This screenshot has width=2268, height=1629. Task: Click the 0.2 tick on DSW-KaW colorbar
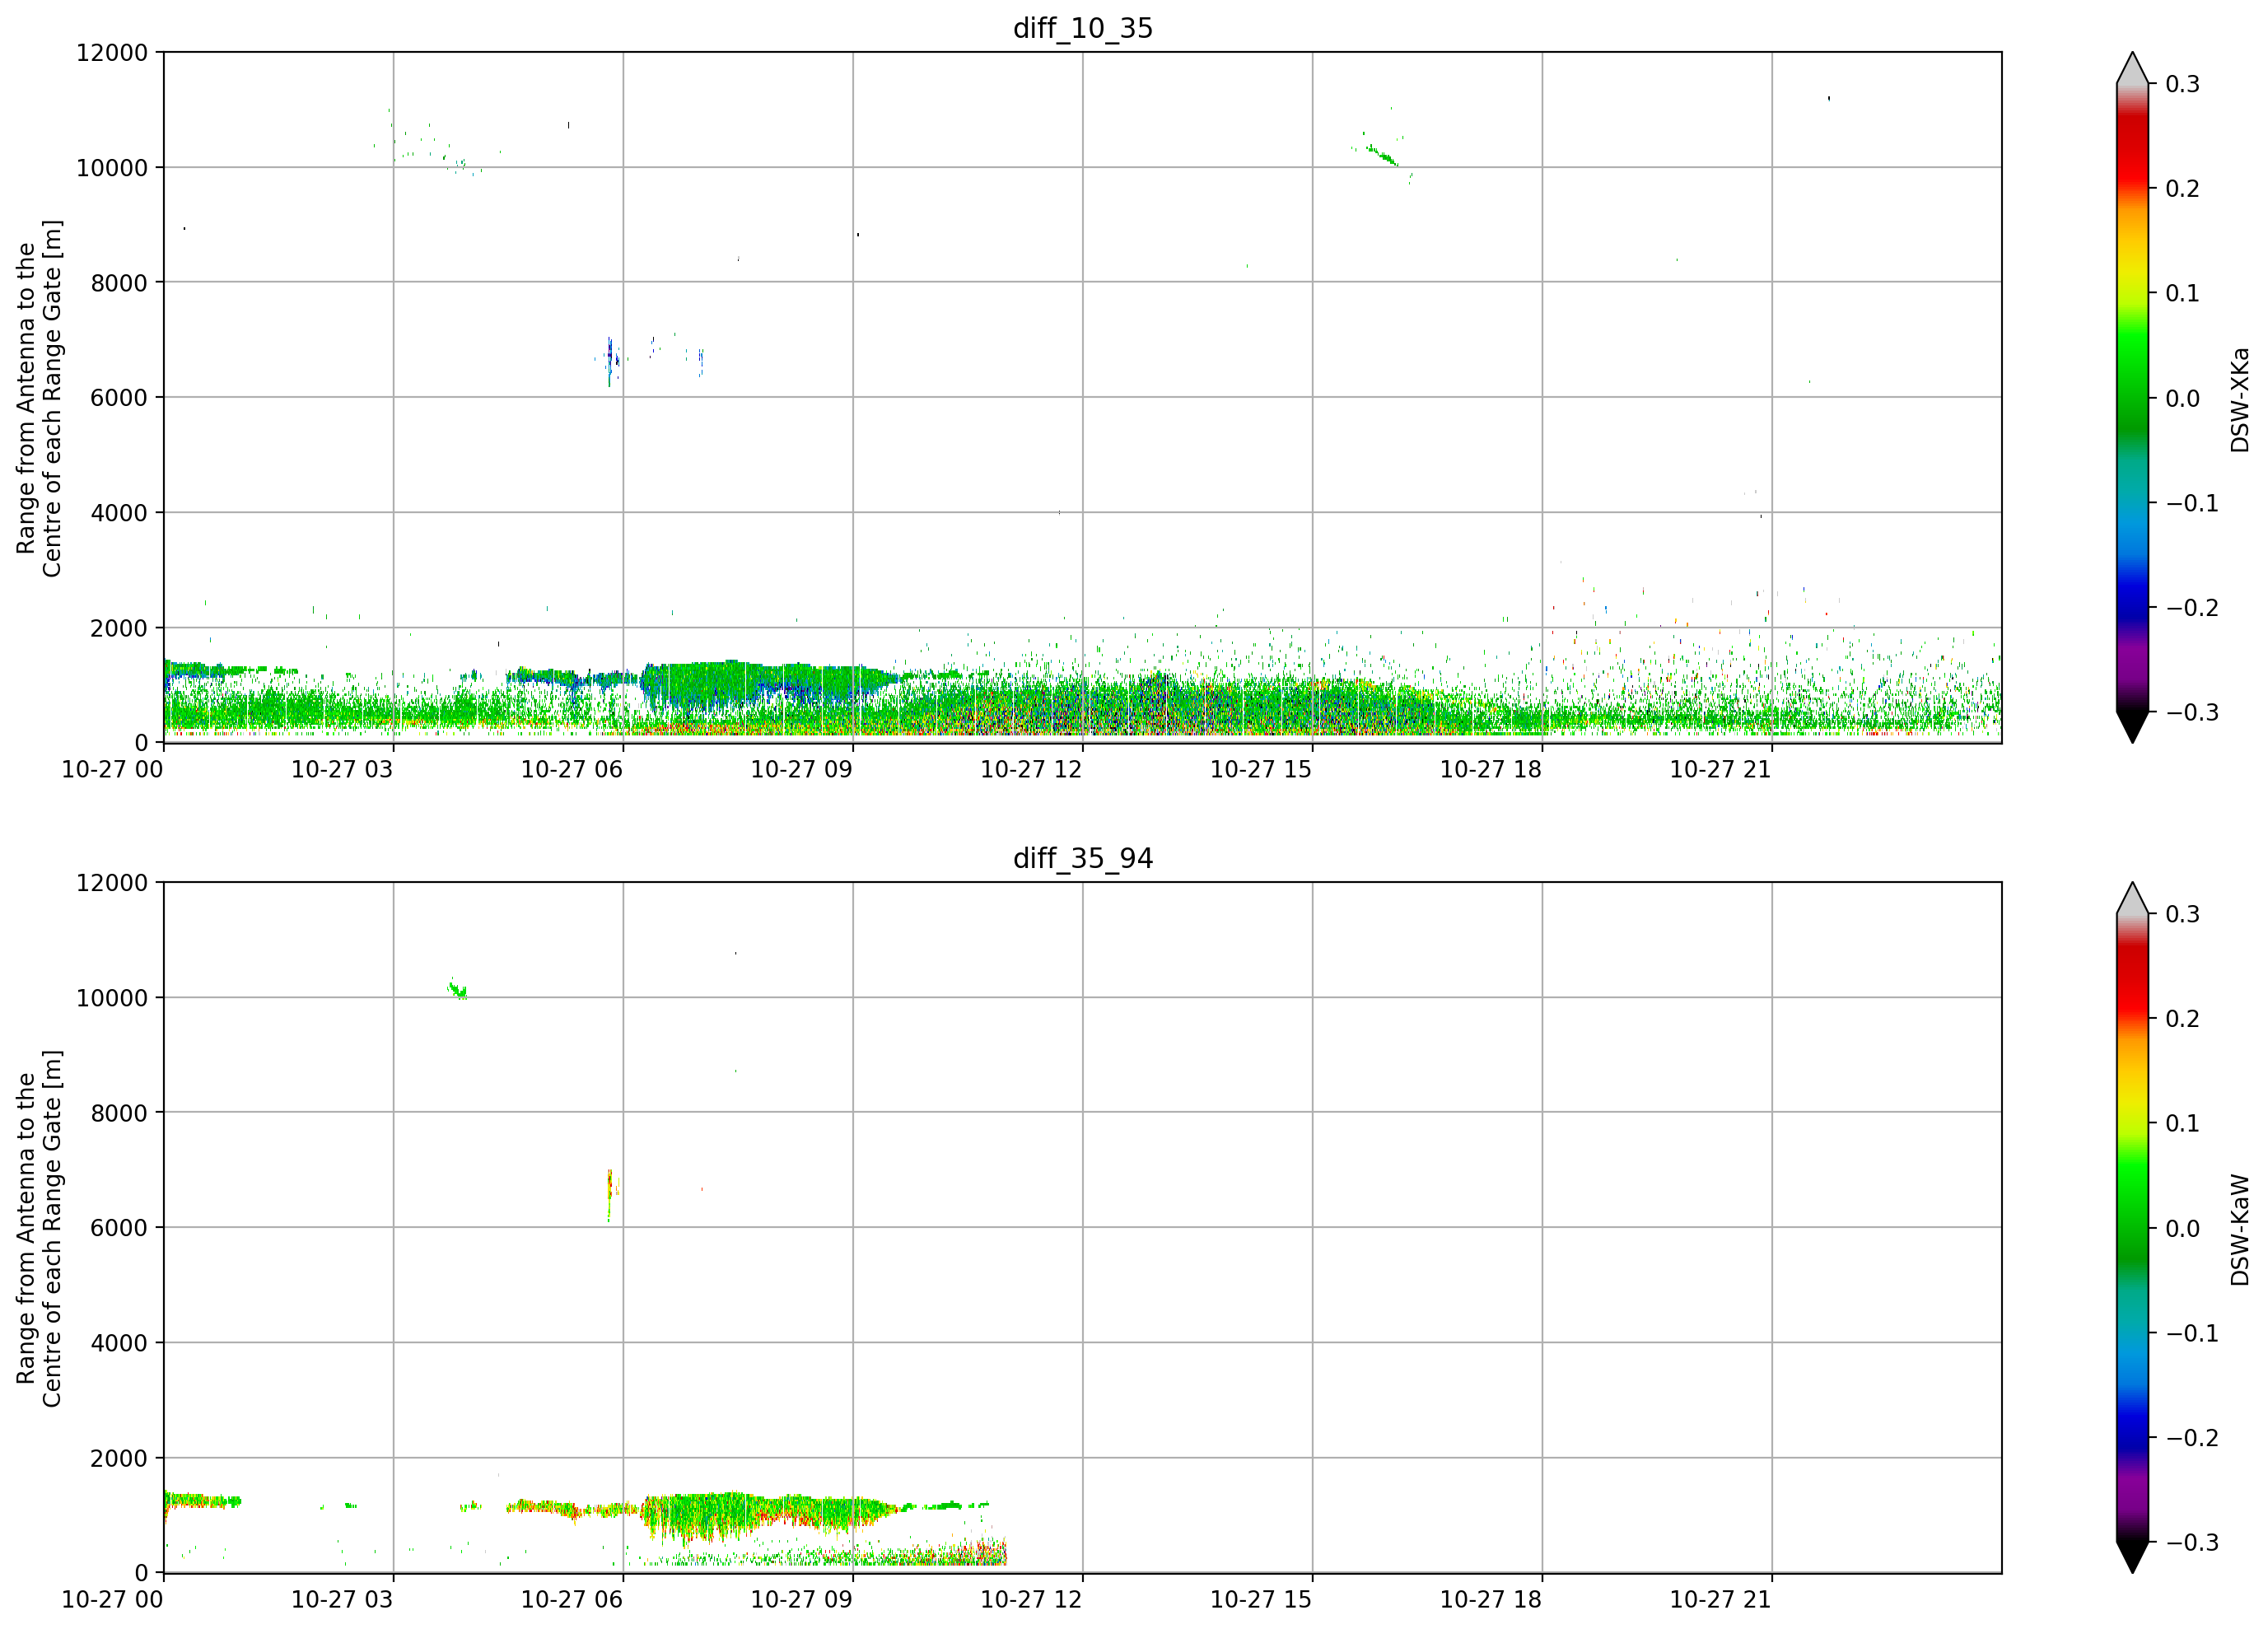2182,1019
